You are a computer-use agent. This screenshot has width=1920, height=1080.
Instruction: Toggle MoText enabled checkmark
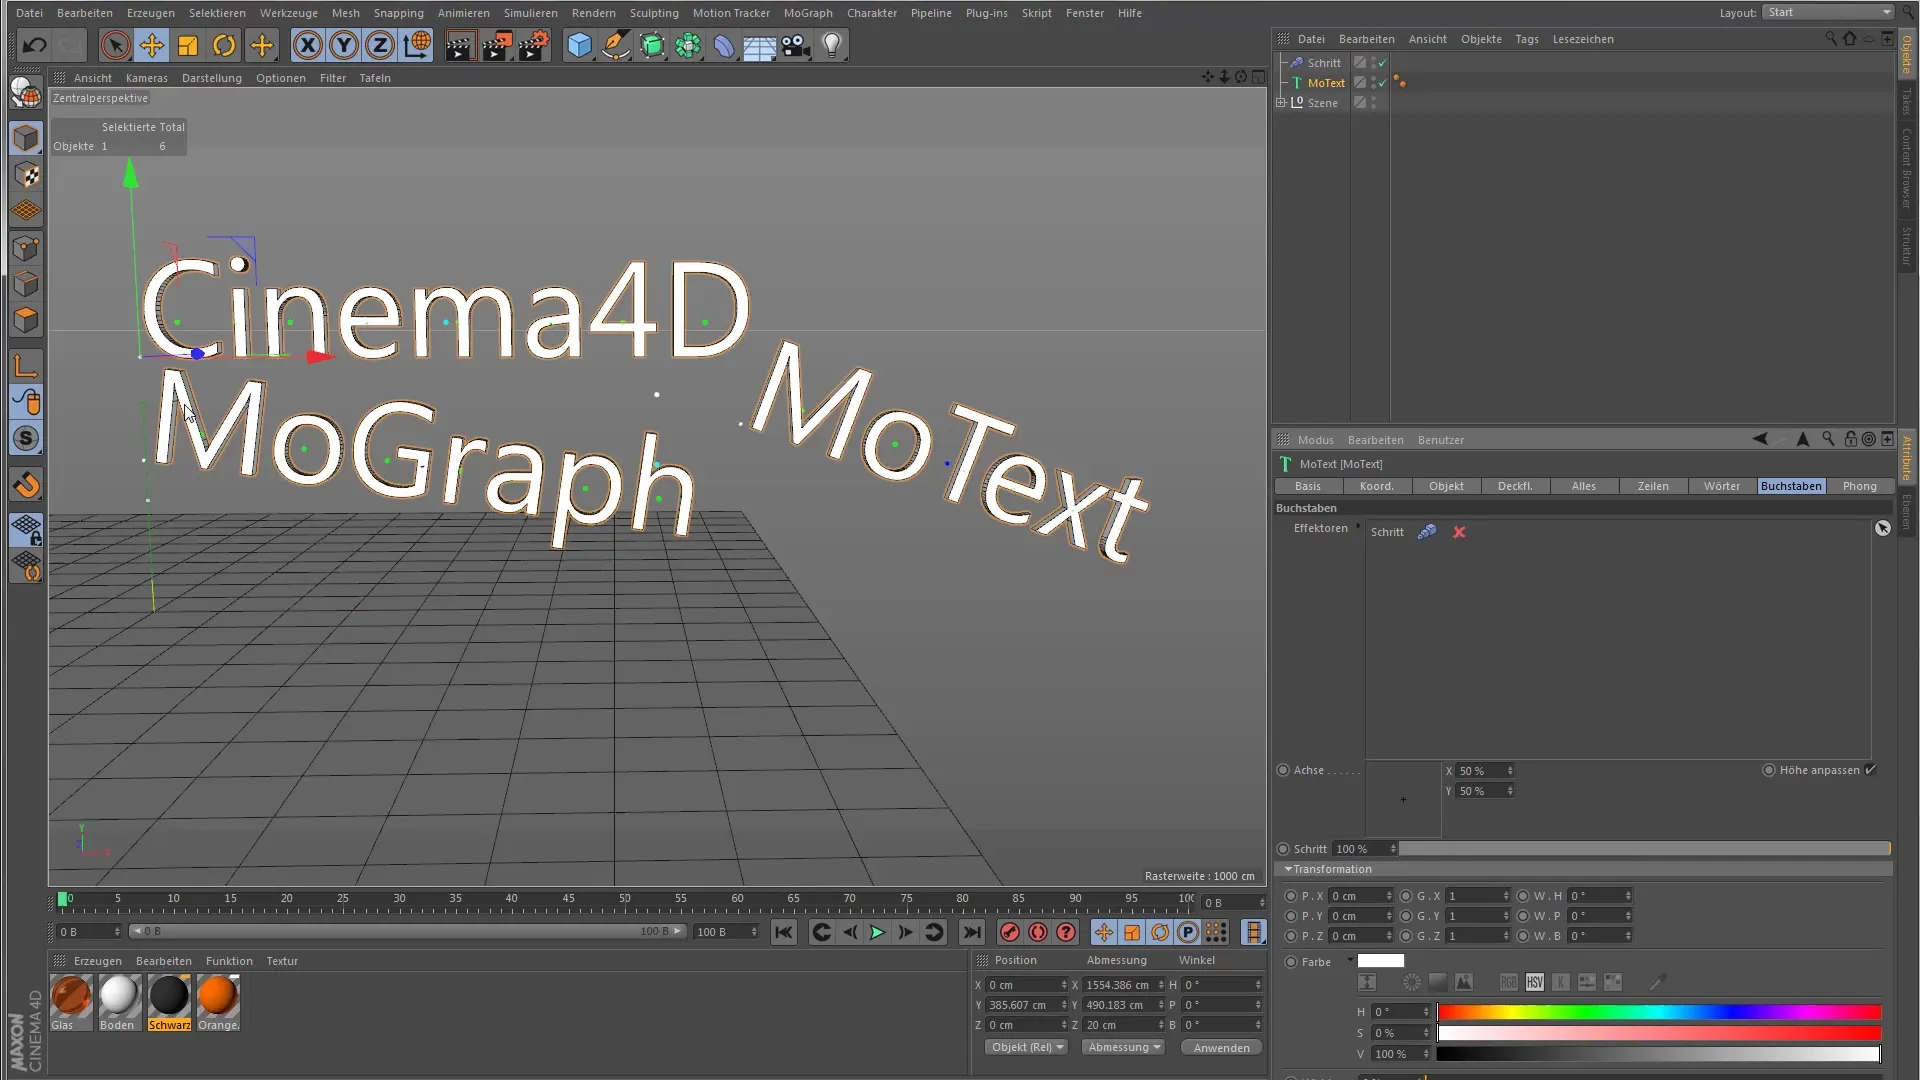tap(1383, 83)
